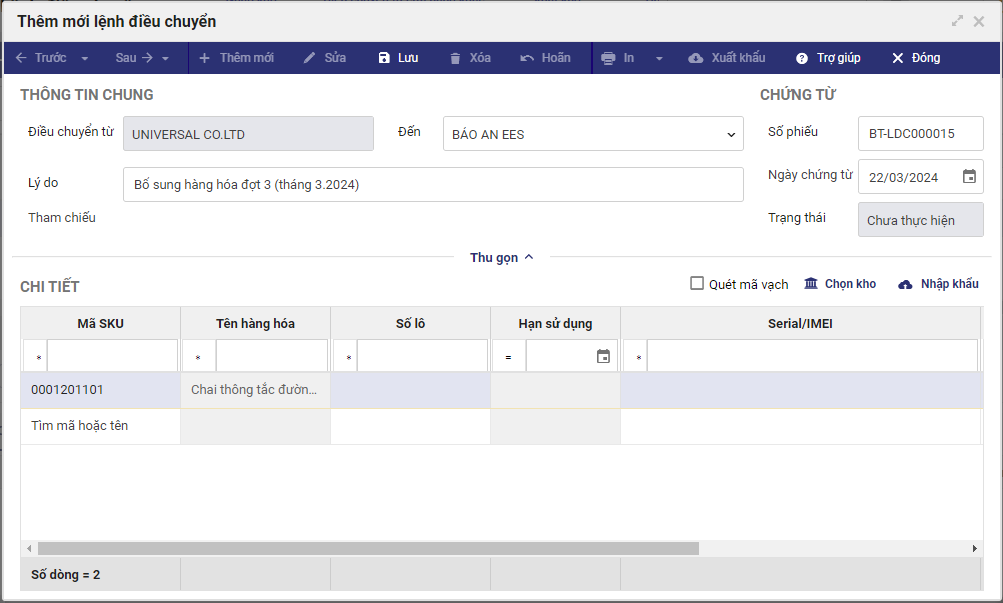Click Thêm mới in the toolbar
The height and width of the screenshot is (603, 1003).
click(x=237, y=58)
